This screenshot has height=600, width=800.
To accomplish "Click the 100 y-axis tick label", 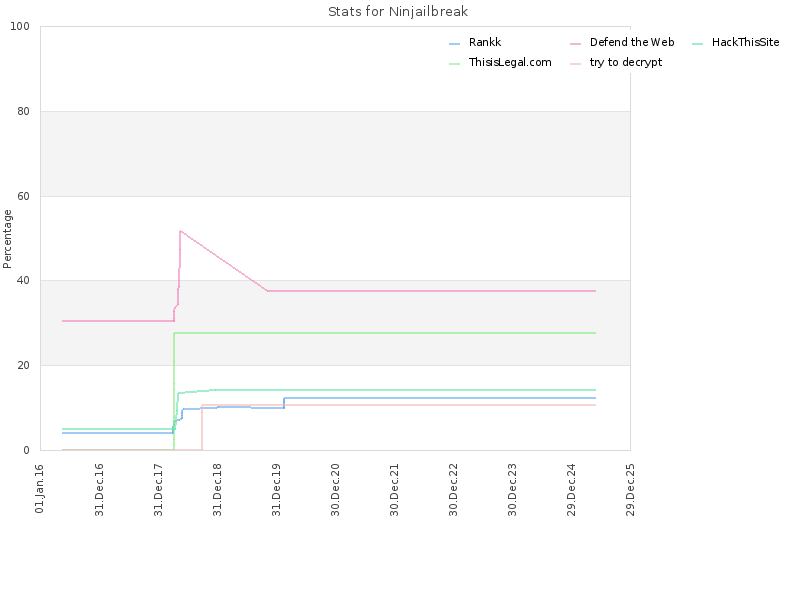I will tap(20, 27).
